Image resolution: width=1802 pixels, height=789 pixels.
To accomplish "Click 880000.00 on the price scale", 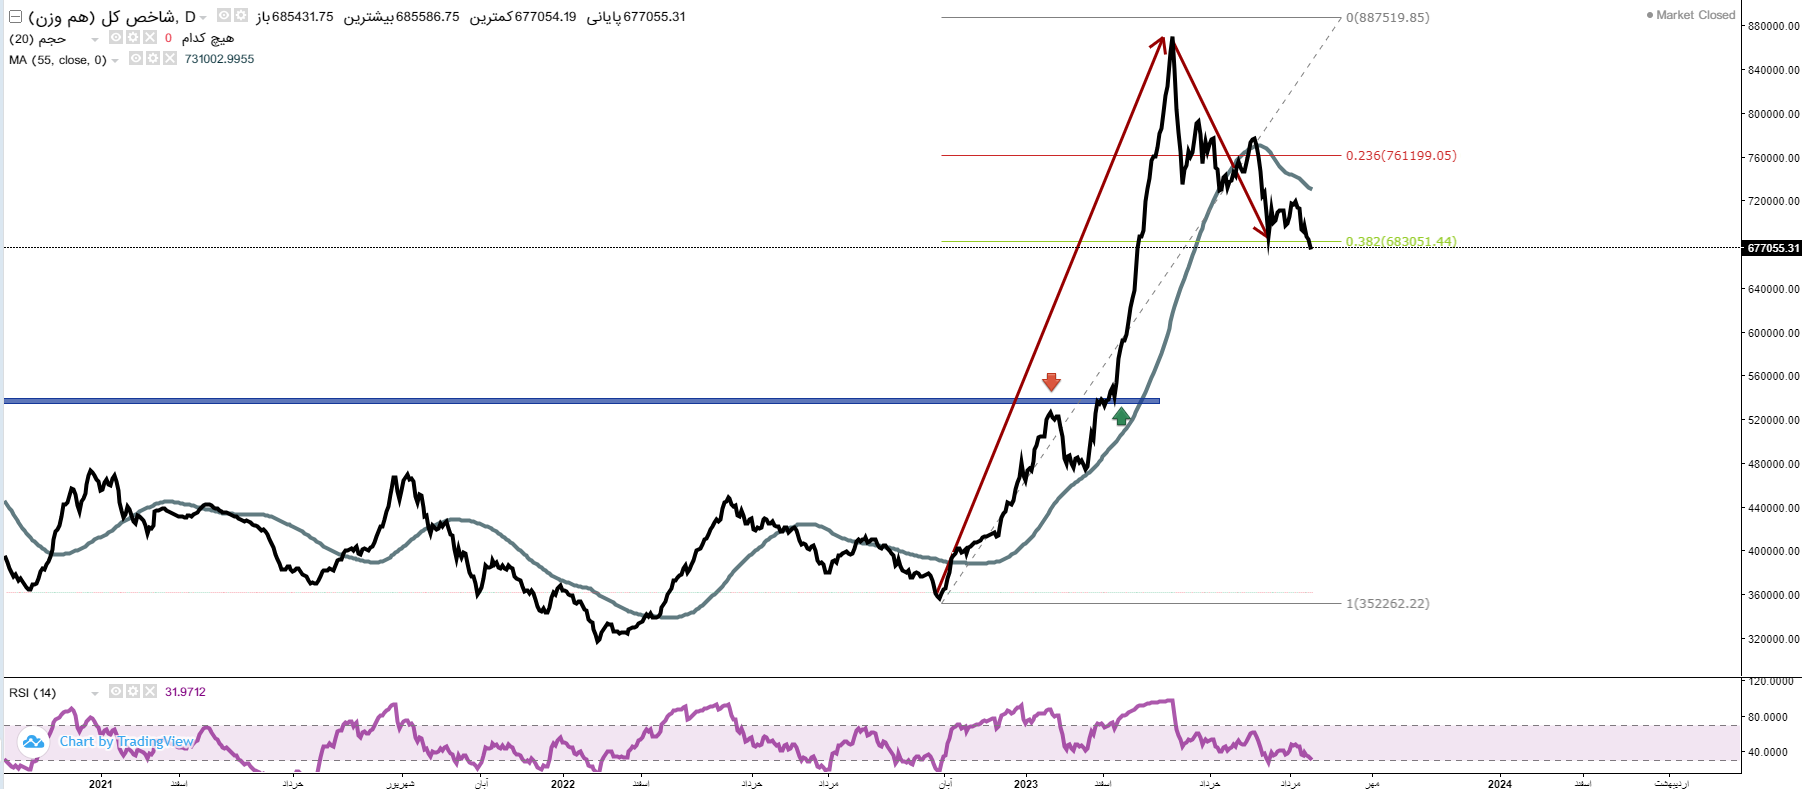I will pos(1774,26).
